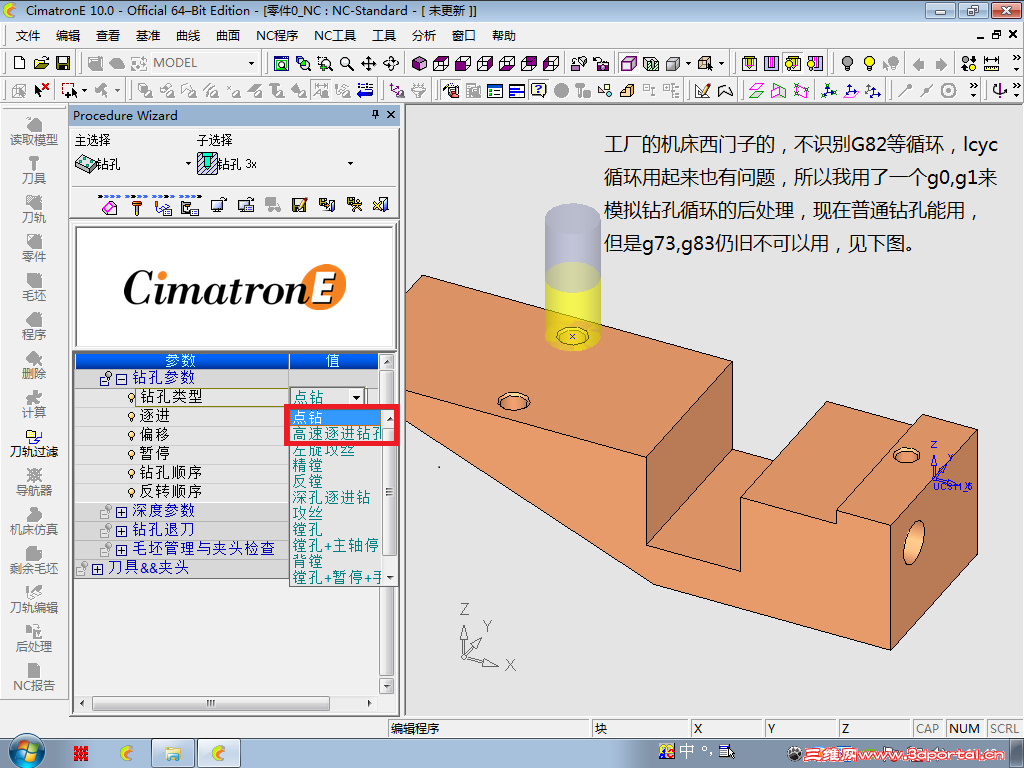Viewport: 1024px width, 768px height.
Task: Click the sketcher pencil icon
Action: (703, 90)
